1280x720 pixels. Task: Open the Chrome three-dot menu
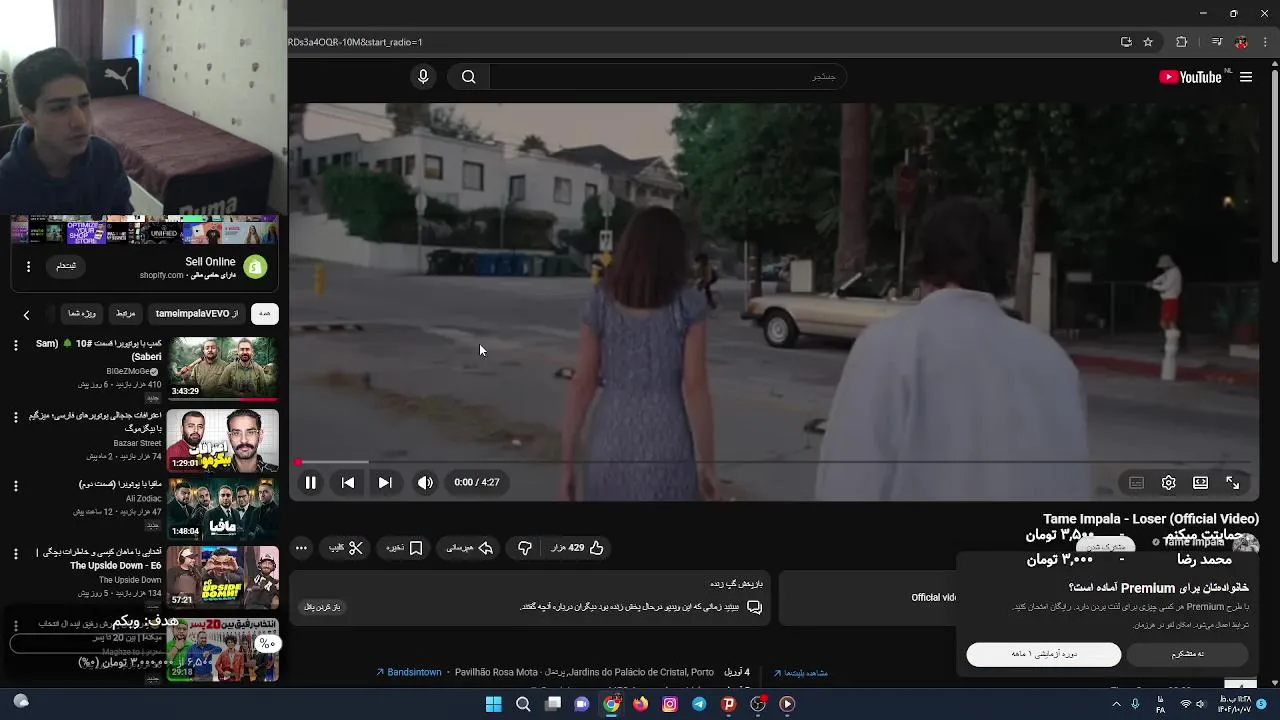[x=1266, y=42]
